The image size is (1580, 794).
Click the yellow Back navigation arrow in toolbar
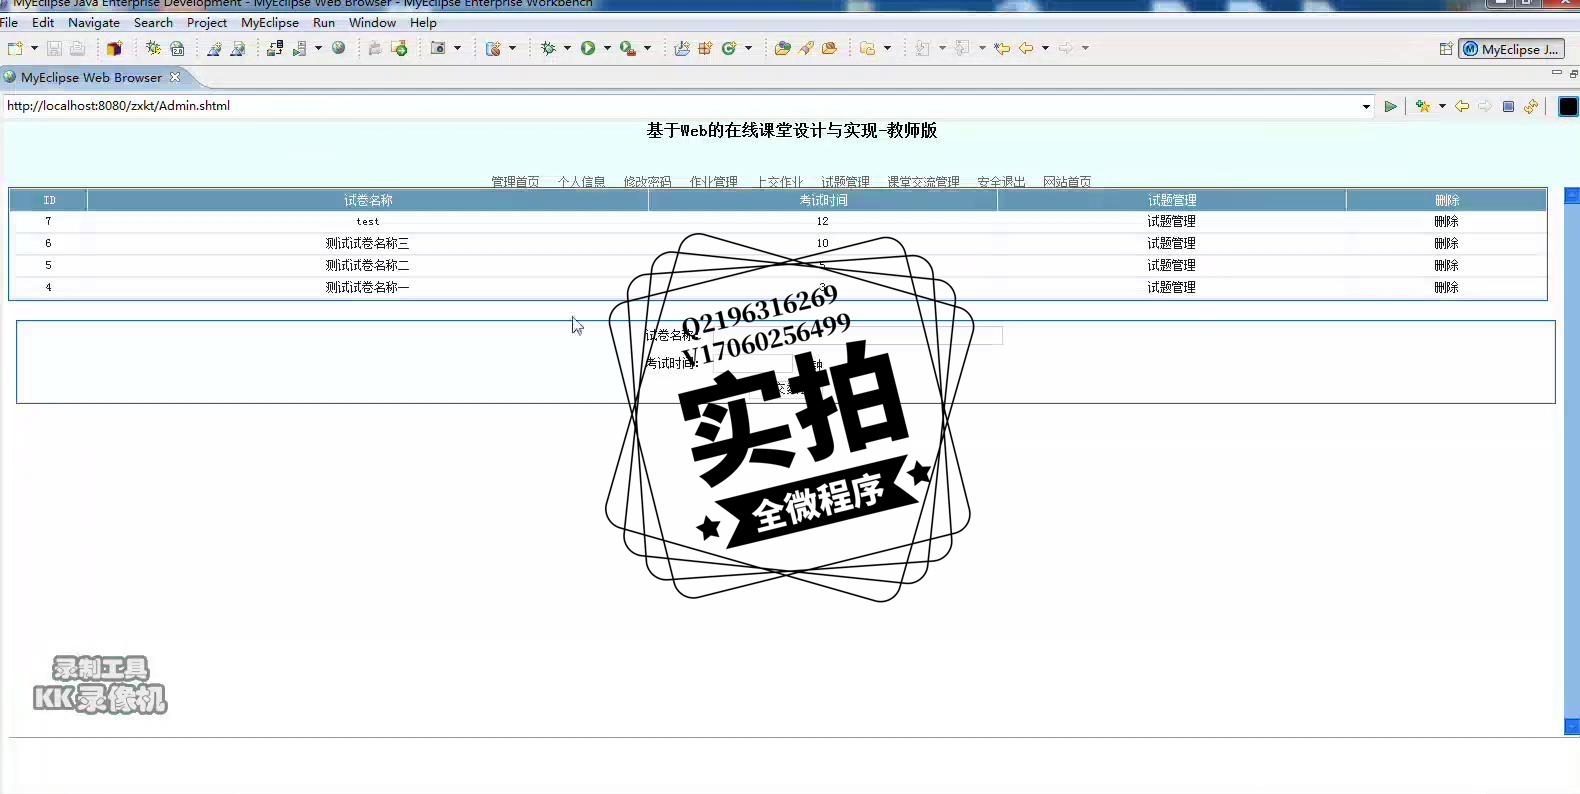coord(1026,48)
